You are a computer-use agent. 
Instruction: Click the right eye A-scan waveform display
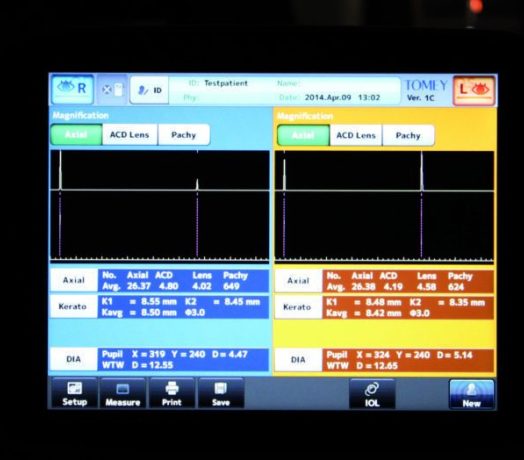[160, 206]
